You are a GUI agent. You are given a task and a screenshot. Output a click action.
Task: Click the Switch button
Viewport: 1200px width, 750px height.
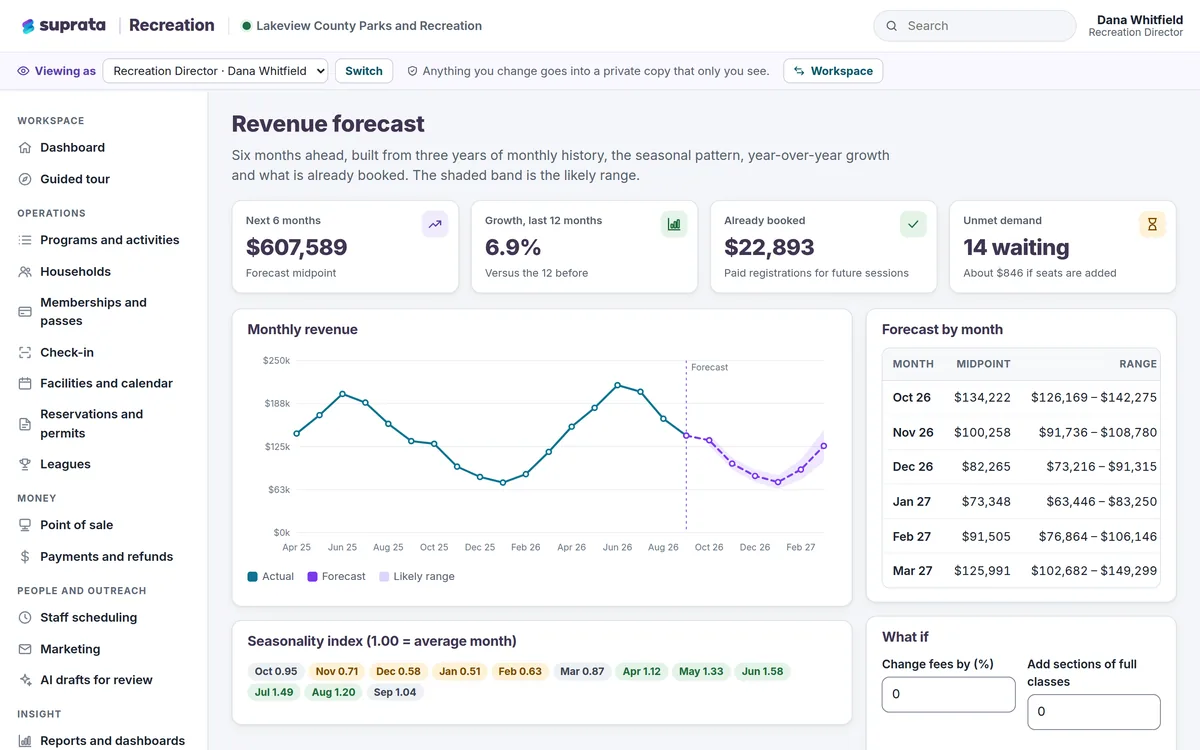(x=364, y=71)
